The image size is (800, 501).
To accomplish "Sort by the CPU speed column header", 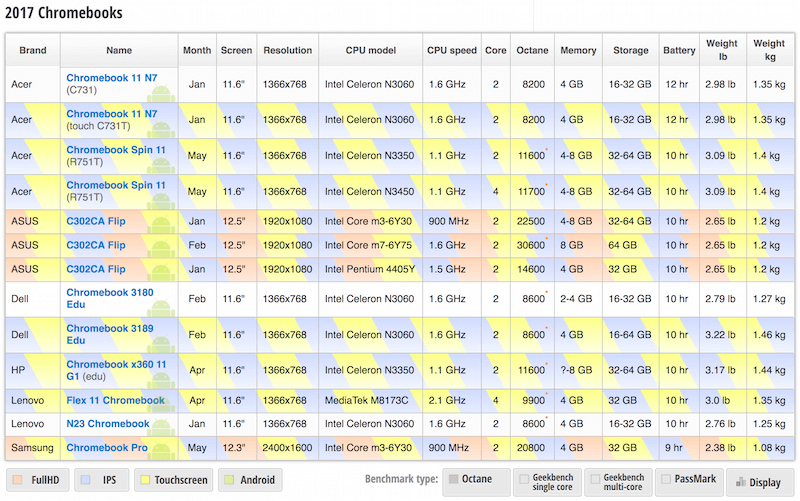I will [x=451, y=50].
